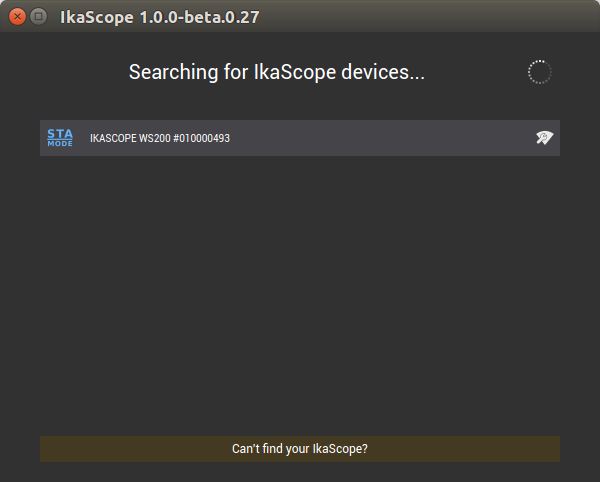Click the blue STA MODE badge icon

click(x=60, y=138)
